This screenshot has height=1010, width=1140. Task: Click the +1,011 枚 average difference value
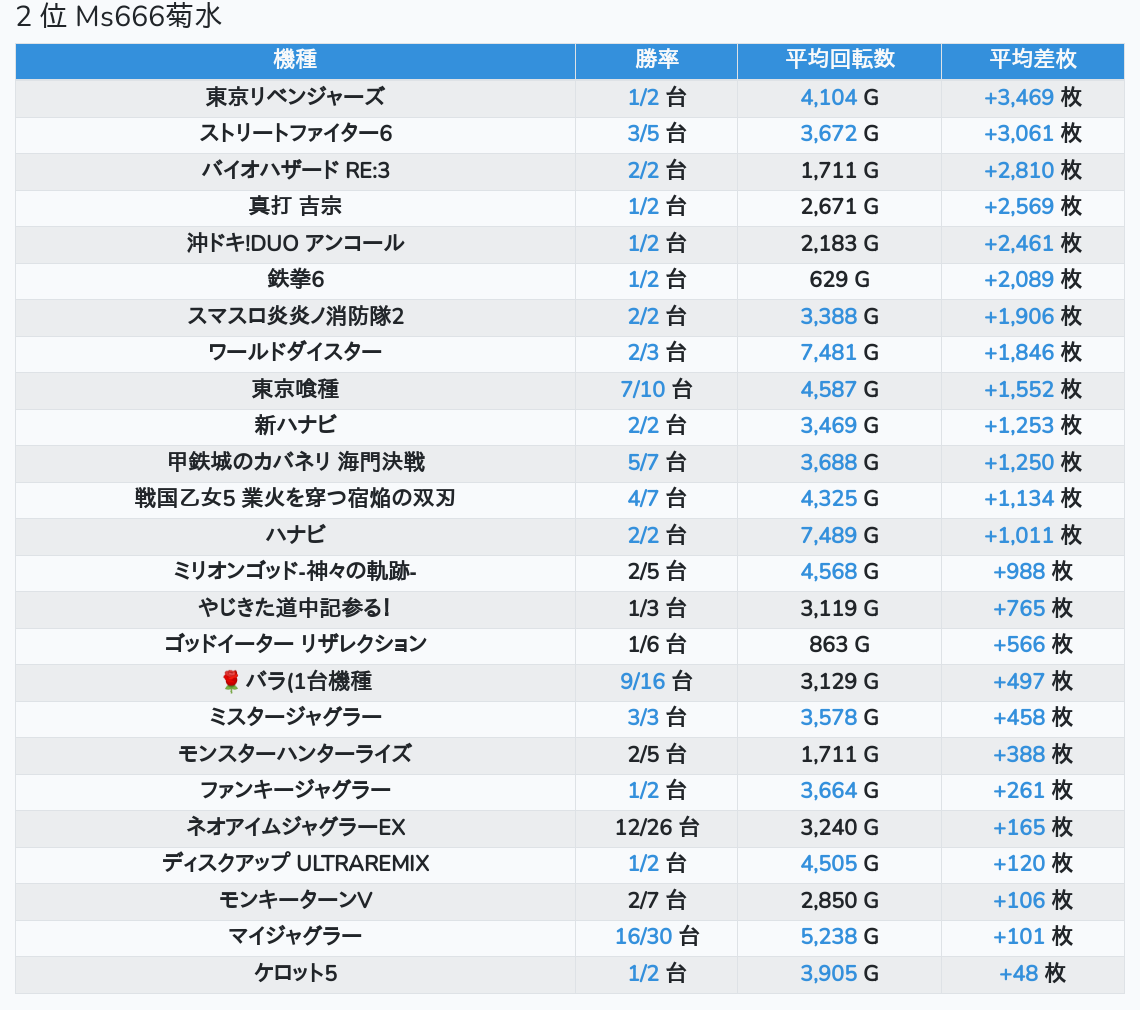(x=1032, y=535)
